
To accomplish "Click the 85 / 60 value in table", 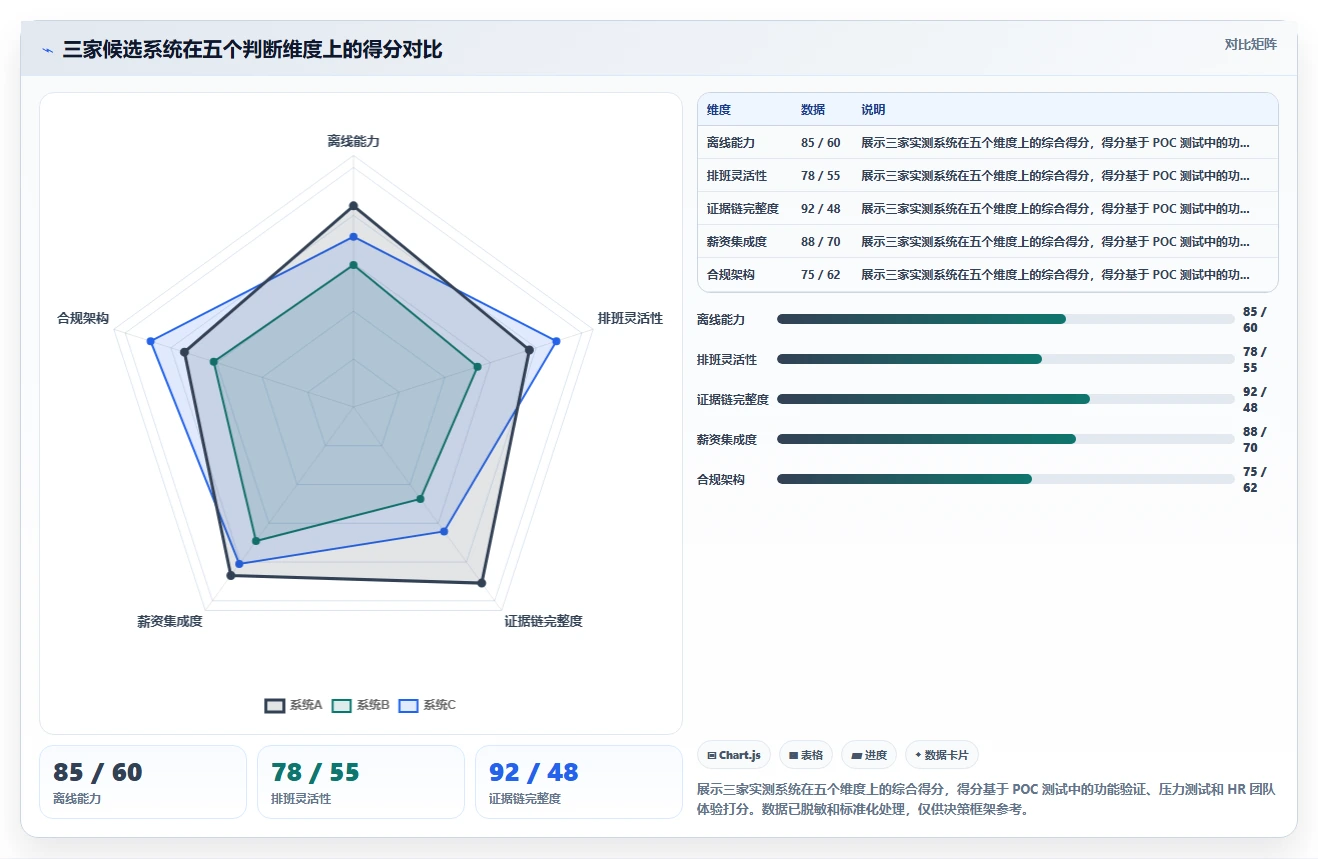I will point(821,143).
